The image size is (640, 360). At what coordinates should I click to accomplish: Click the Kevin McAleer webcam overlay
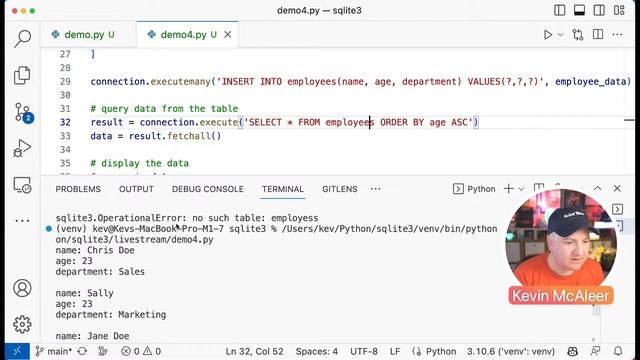[561, 247]
